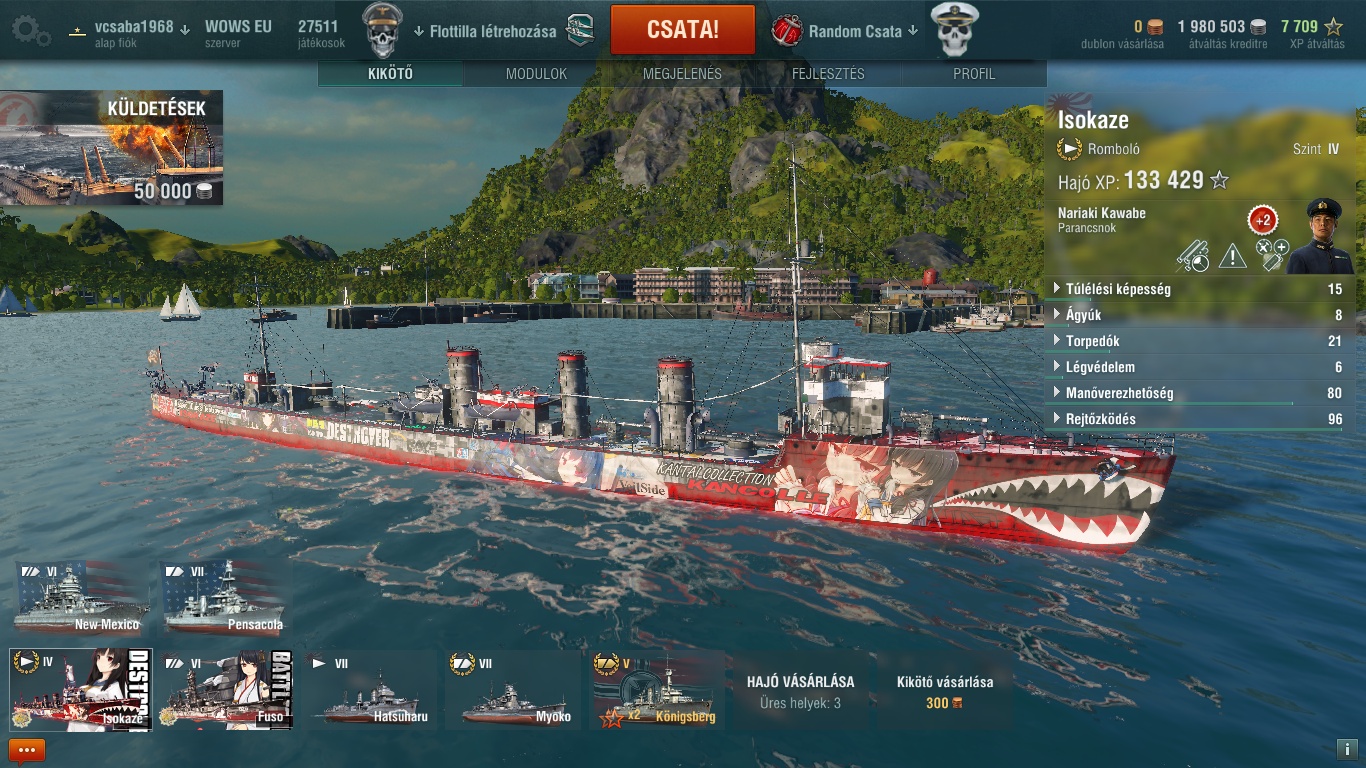Click the captain skull icon beside Random Csata
Screen dimensions: 1366x768
click(x=954, y=30)
